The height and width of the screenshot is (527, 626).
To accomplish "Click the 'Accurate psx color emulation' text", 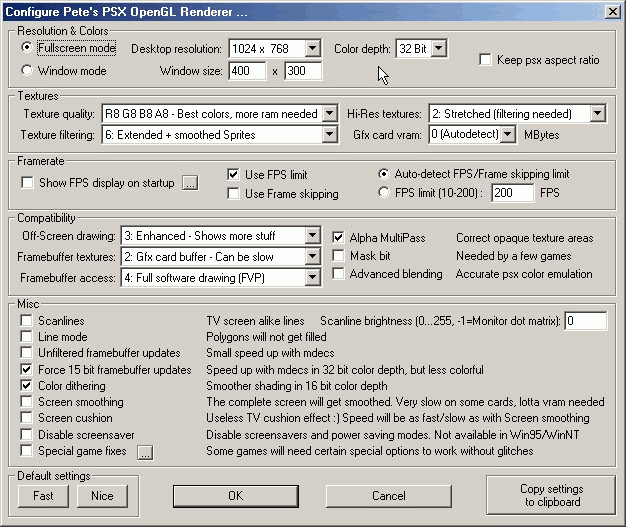I will [524, 274].
